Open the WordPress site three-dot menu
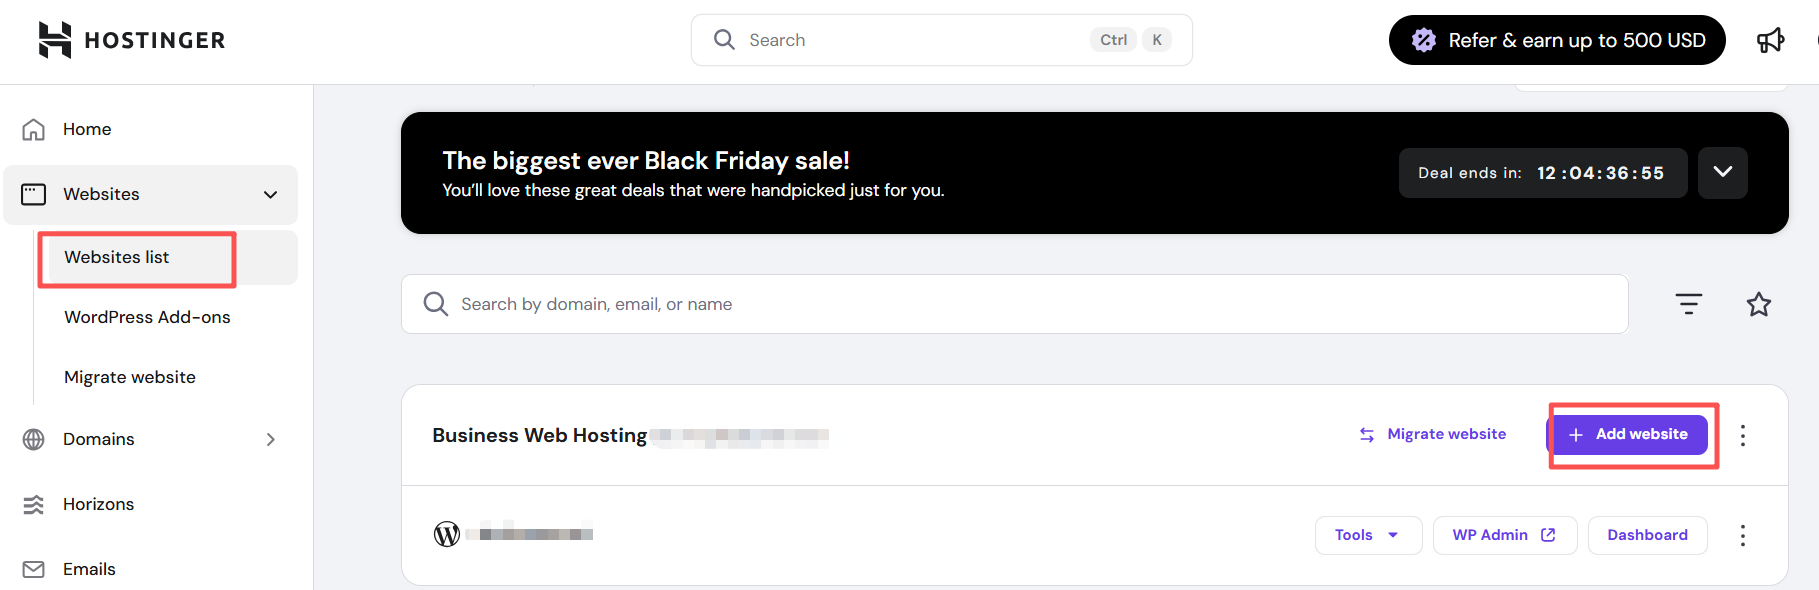 coord(1742,535)
